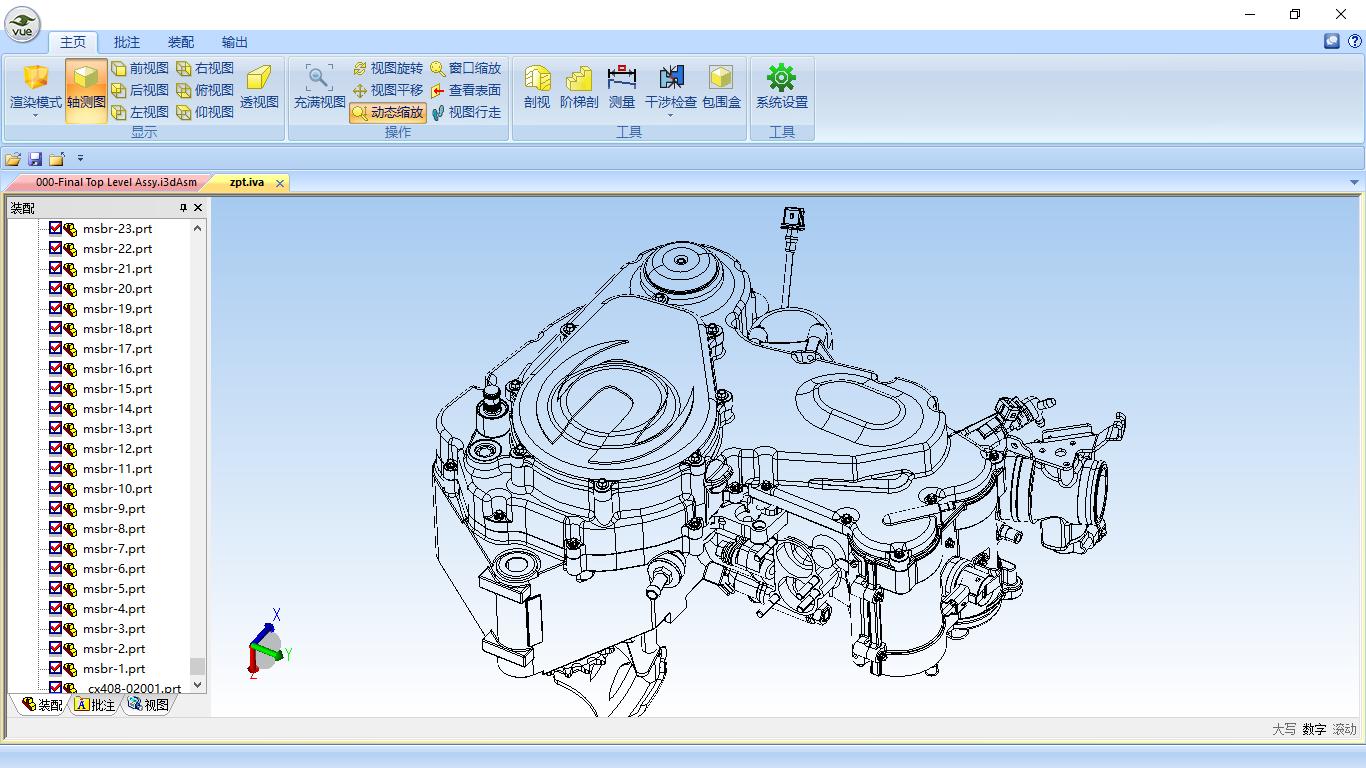Close the zpt.iva document tab
The height and width of the screenshot is (768, 1366).
[x=280, y=182]
